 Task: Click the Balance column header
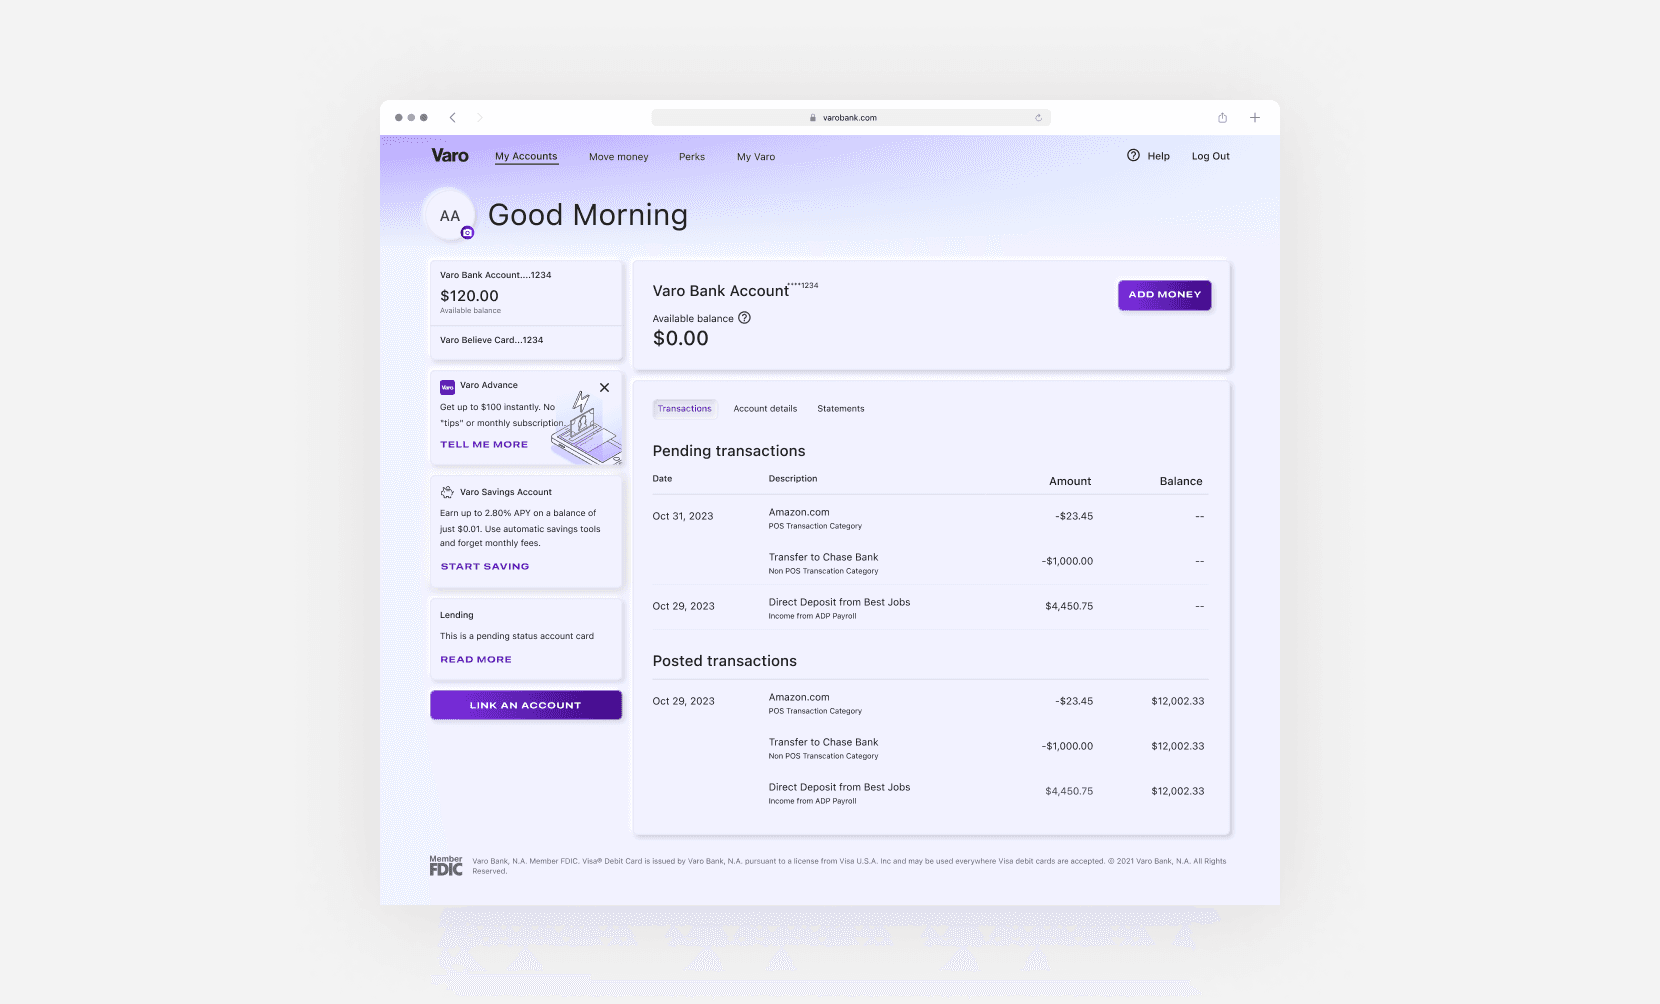1181,481
